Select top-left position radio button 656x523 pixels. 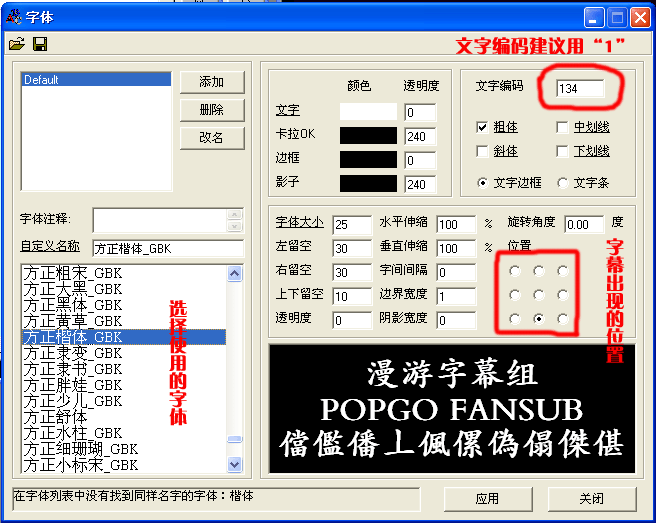[x=515, y=271]
